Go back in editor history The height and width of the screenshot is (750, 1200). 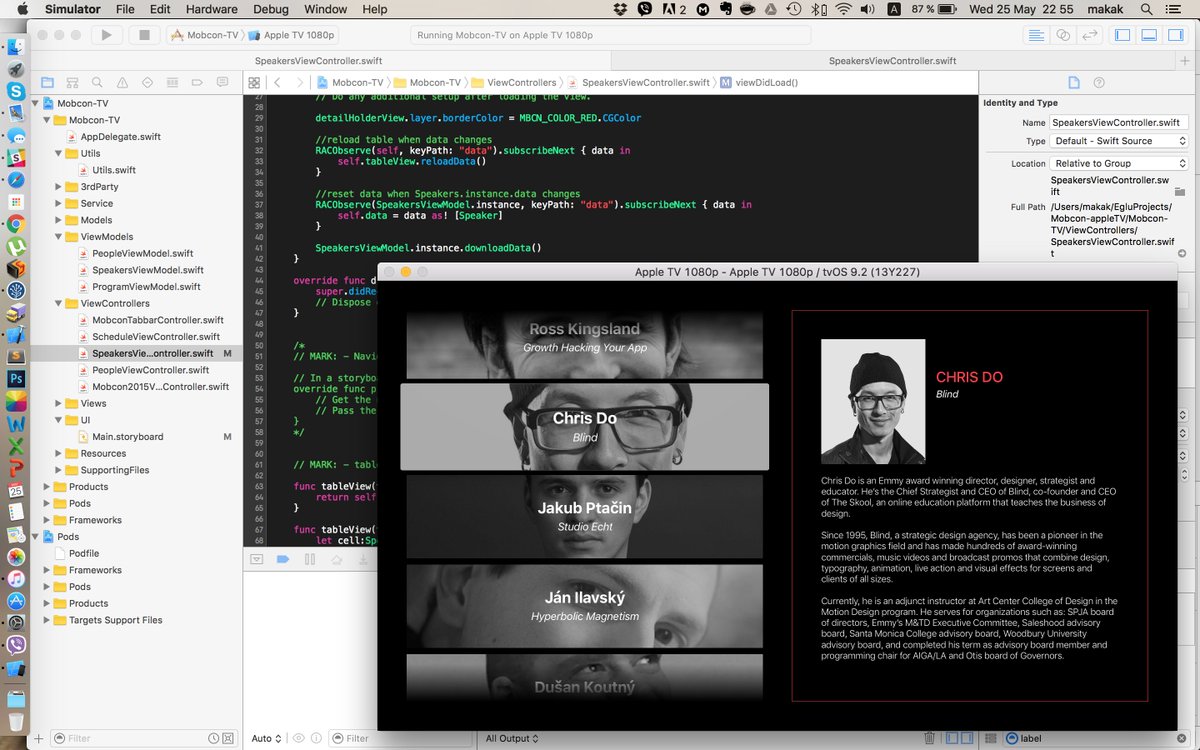[x=278, y=82]
